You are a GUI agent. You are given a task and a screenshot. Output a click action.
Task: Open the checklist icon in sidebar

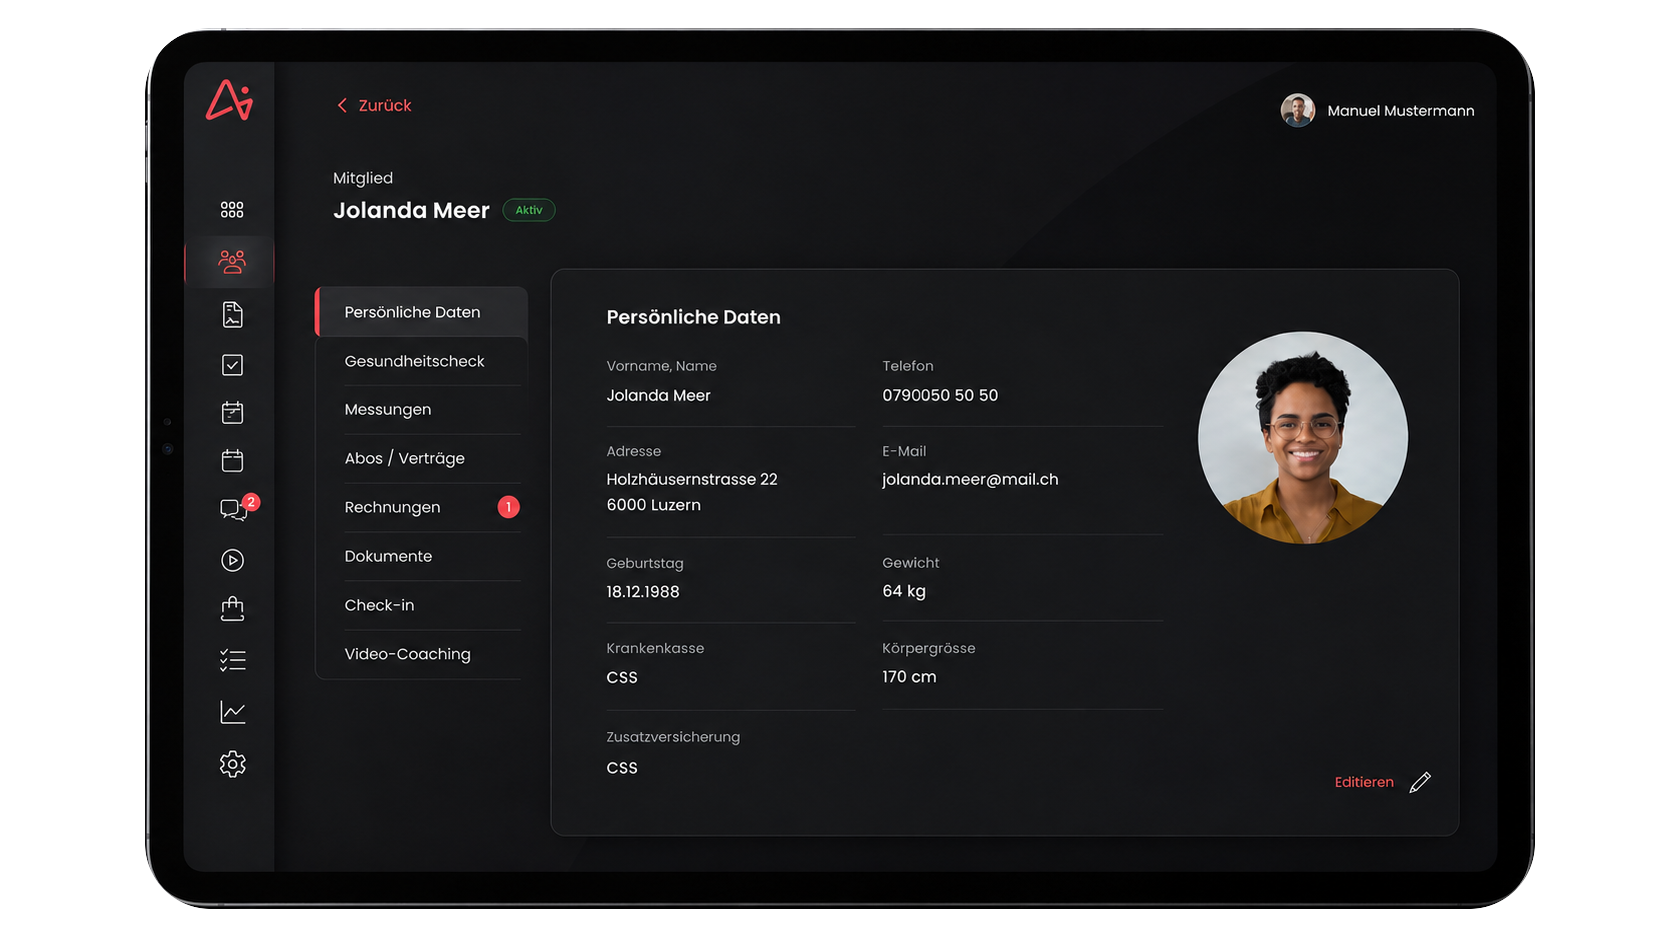click(232, 660)
